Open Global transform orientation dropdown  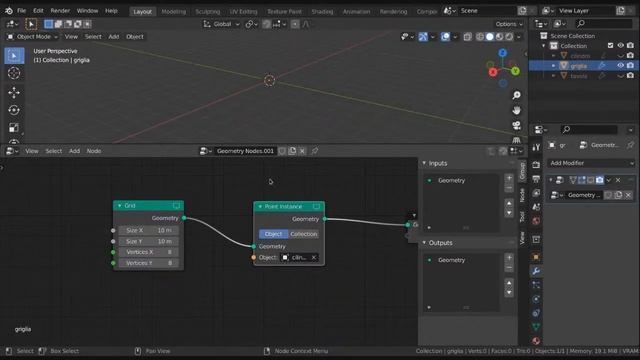point(222,24)
